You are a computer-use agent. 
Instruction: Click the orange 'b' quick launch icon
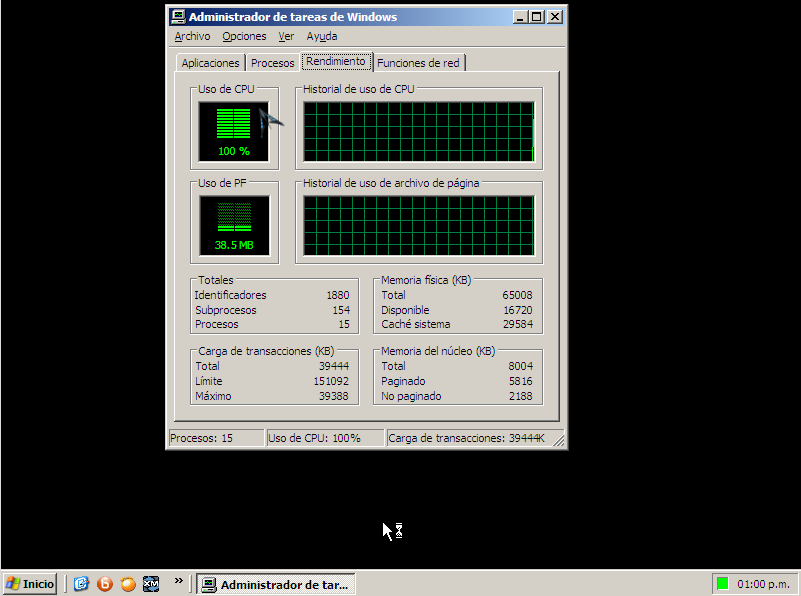105,584
